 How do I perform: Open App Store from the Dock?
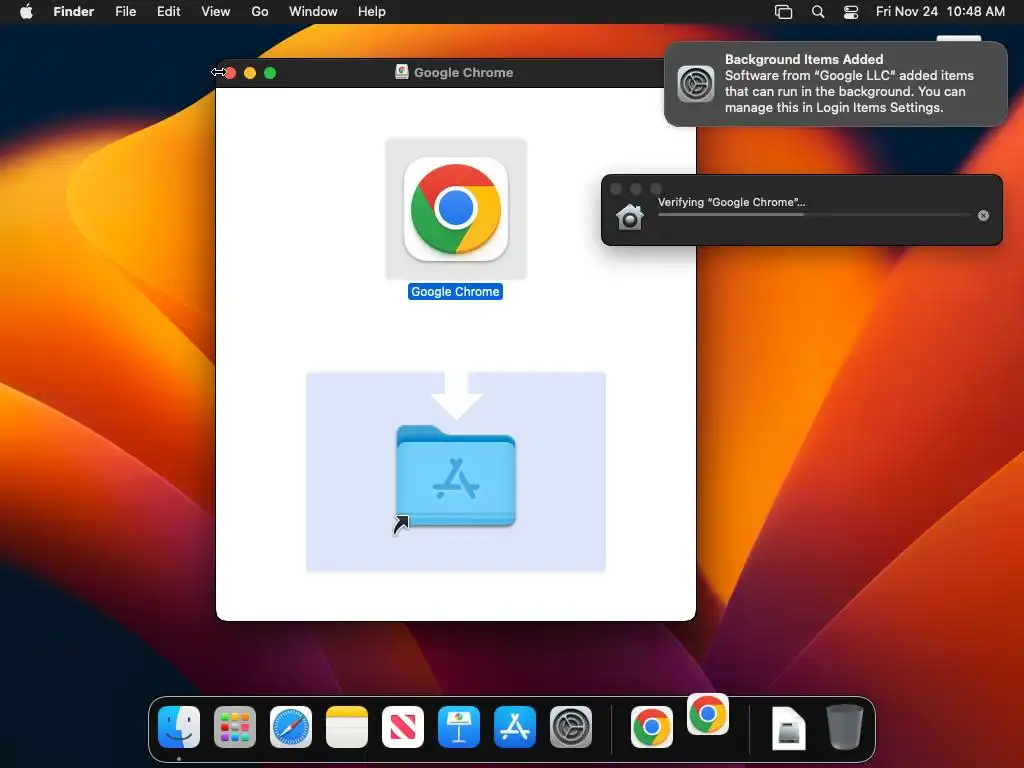pos(515,727)
